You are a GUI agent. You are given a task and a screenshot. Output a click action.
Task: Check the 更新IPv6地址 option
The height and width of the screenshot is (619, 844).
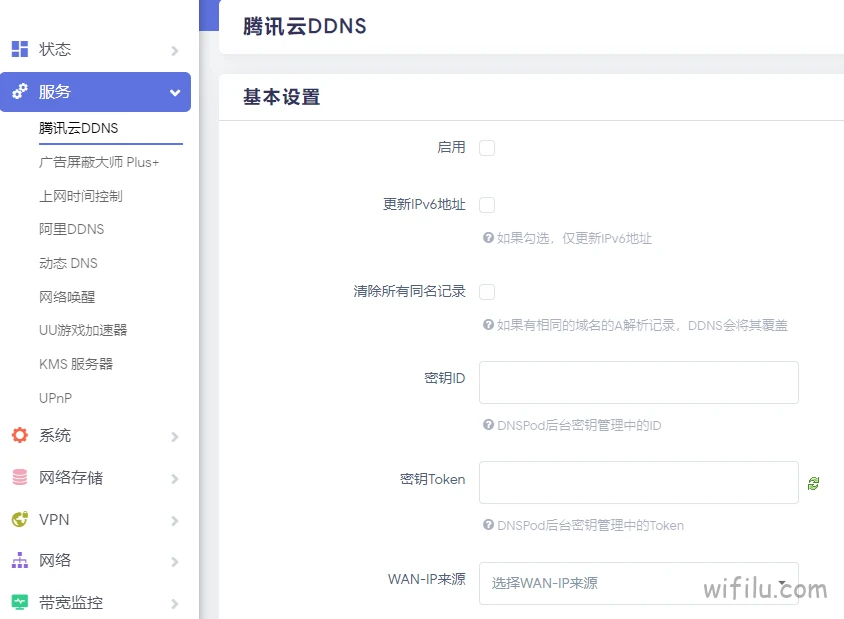(487, 205)
